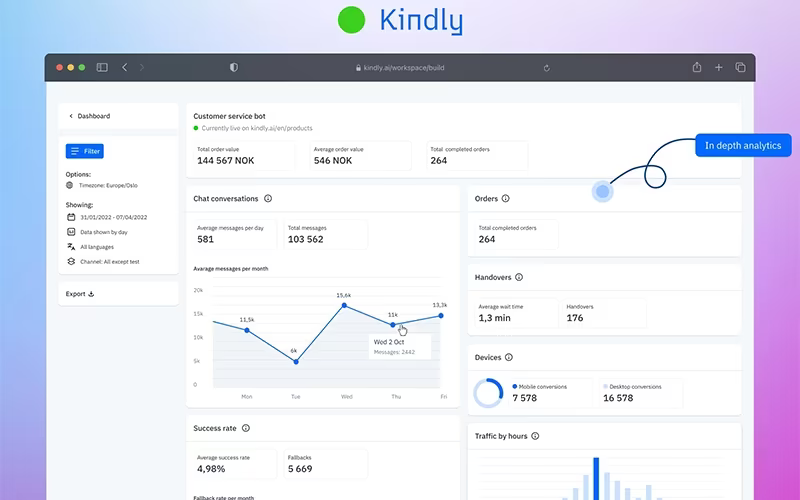800x500 pixels.
Task: Click Desktop conversions 16 578 value
Action: tap(618, 398)
